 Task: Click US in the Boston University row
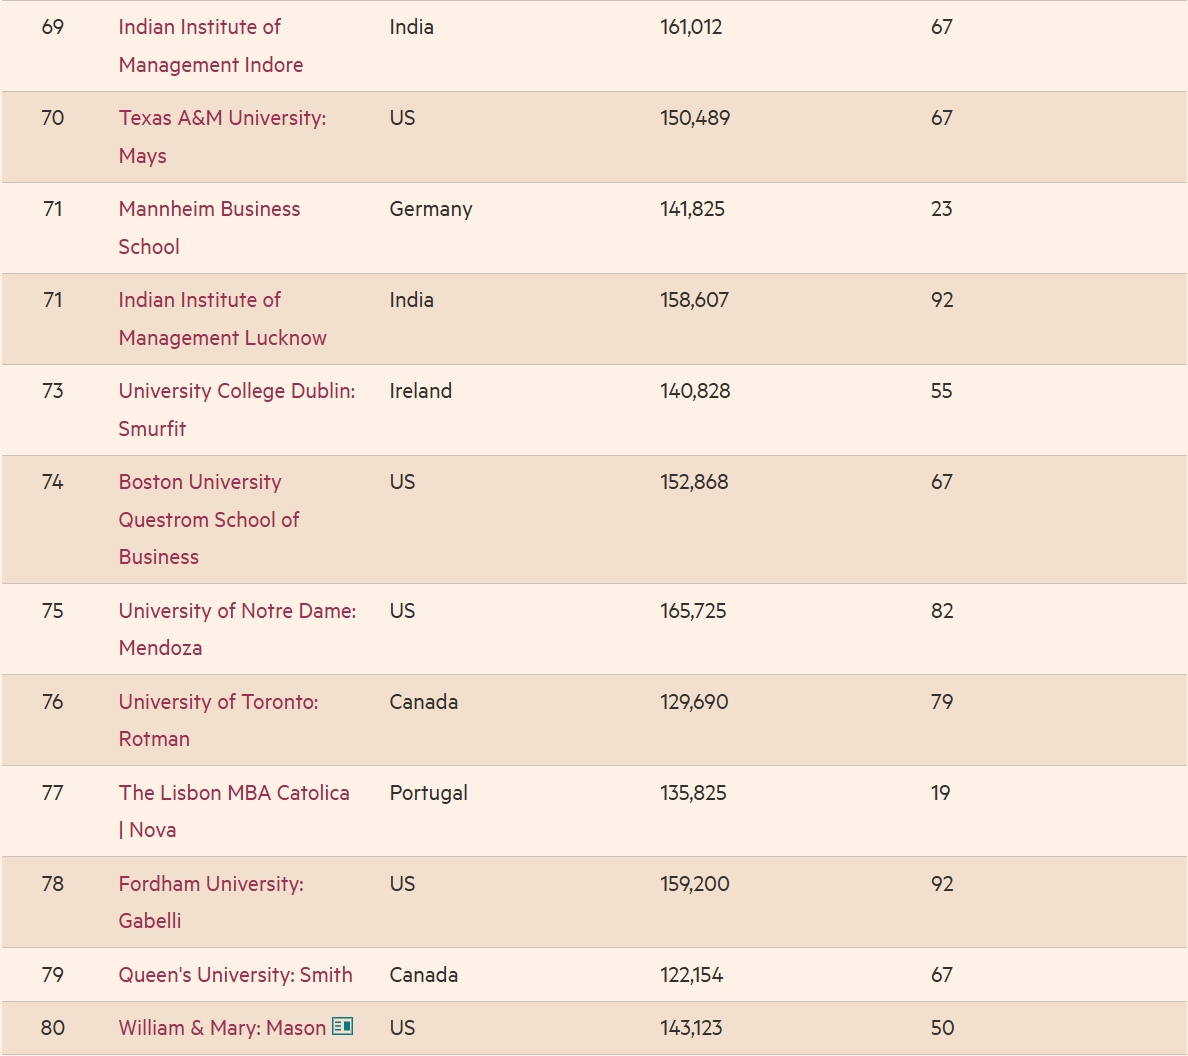click(402, 482)
